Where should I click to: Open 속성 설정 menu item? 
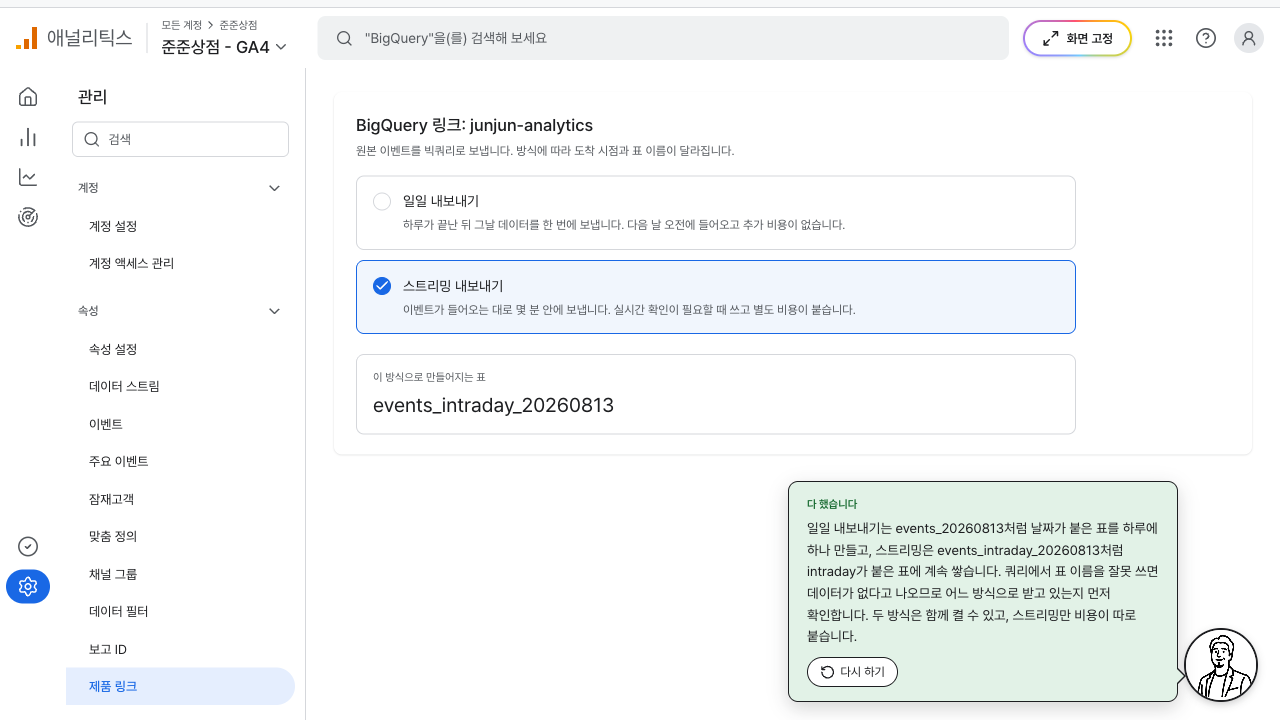coord(180,349)
